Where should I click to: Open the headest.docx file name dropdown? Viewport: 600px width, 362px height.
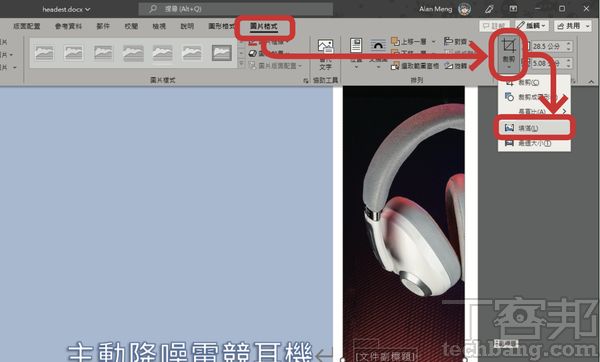66,9
